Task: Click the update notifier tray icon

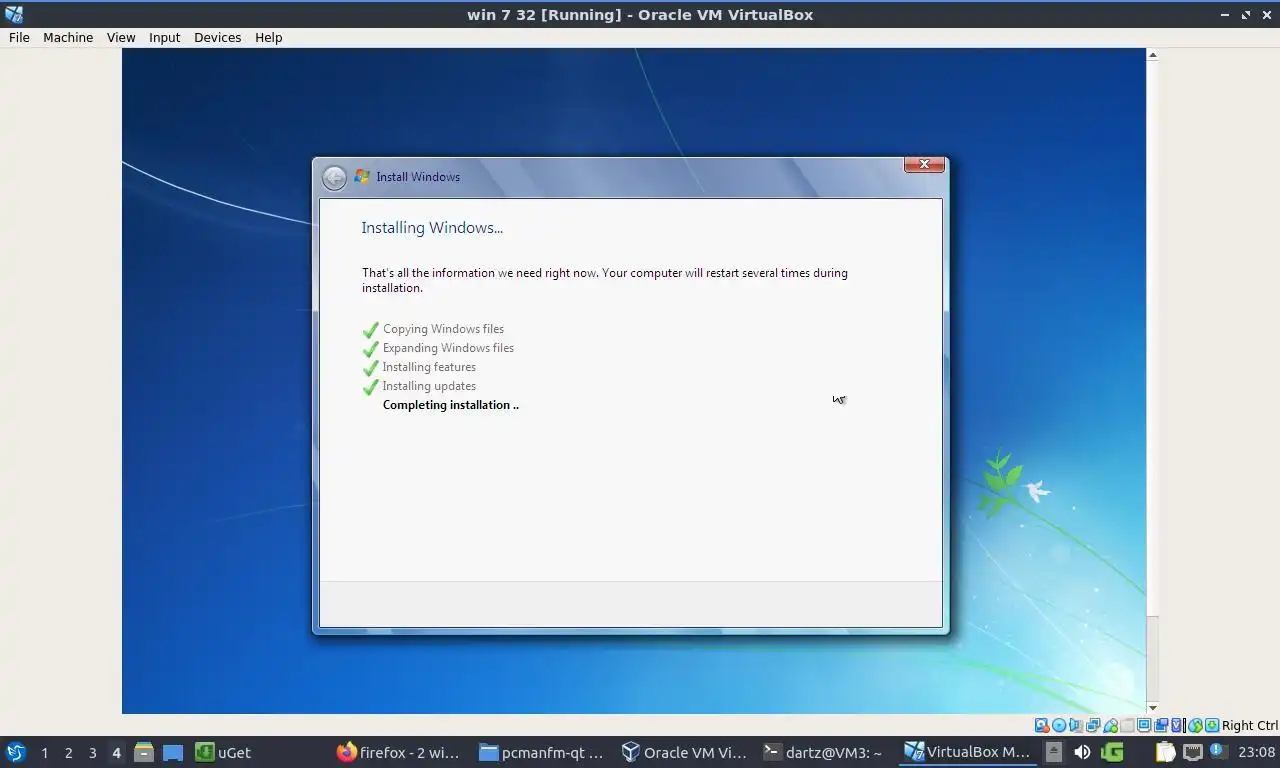Action: click(1218, 751)
